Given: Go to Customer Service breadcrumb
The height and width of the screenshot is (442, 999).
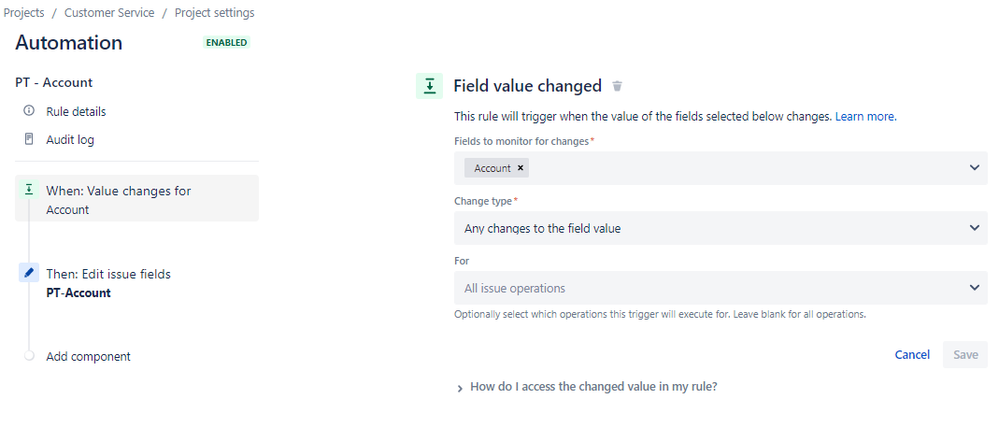Looking at the screenshot, I should tap(110, 13).
